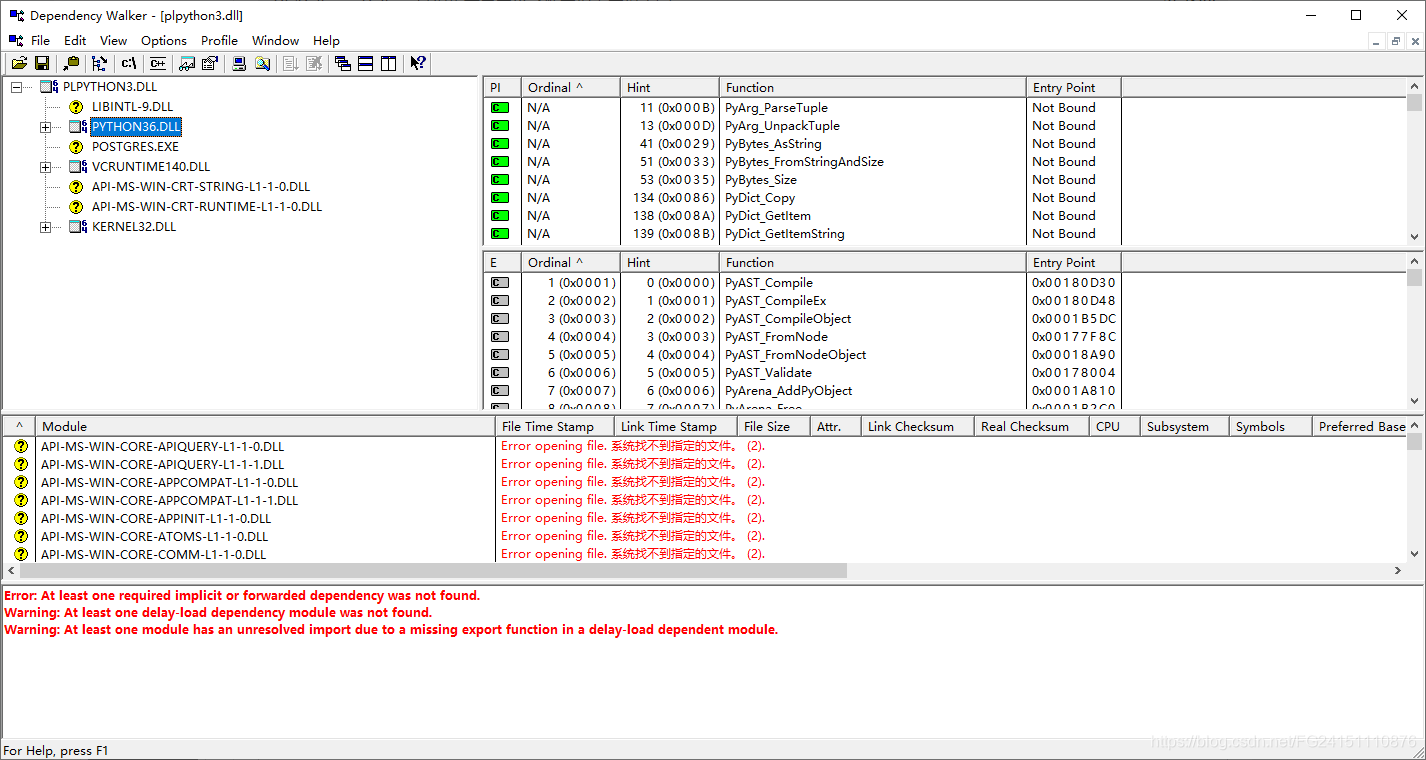The height and width of the screenshot is (760, 1426).
Task: Expand the KERNEL32.DLL tree node
Action: 45,227
